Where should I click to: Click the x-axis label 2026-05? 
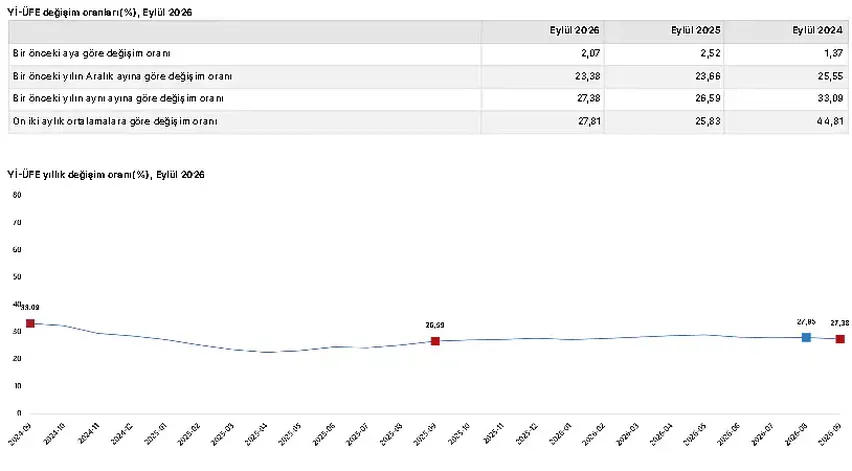(695, 435)
